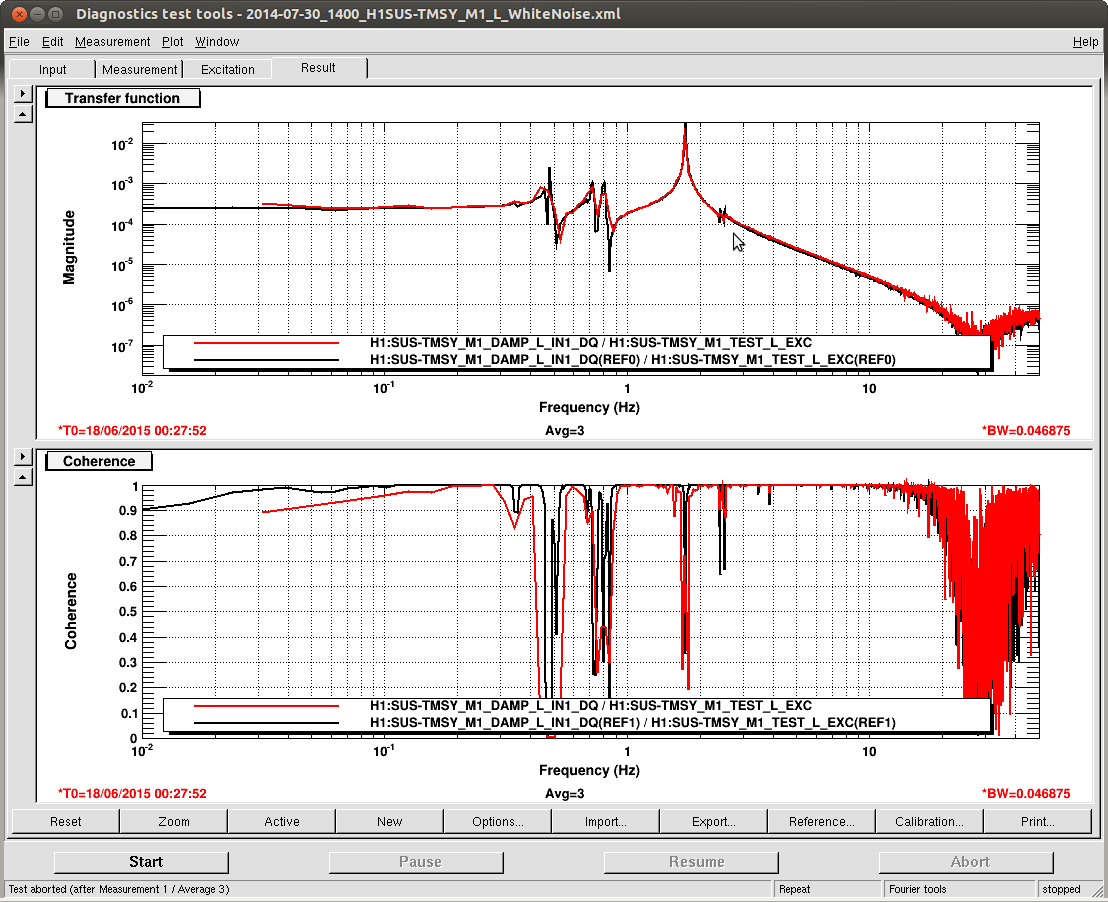Screen dimensions: 1108x902
Task: Click the Repeat status field
Action: 828,889
